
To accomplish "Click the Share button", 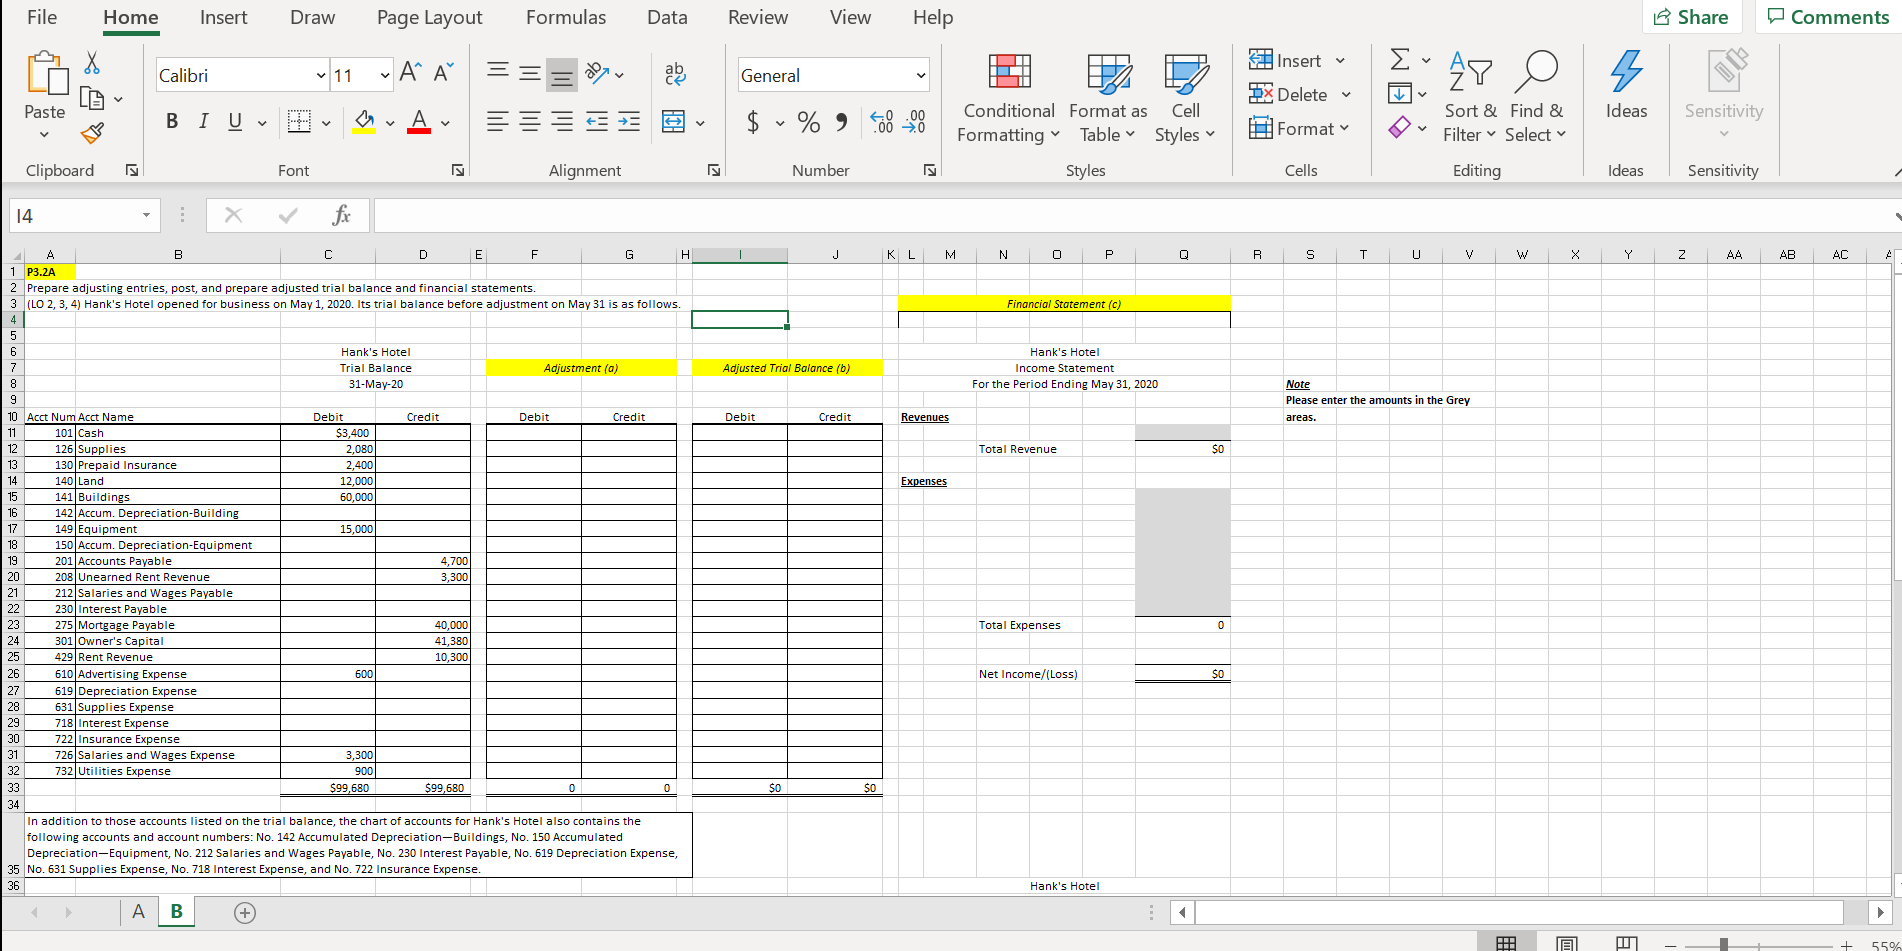I will click(x=1692, y=16).
